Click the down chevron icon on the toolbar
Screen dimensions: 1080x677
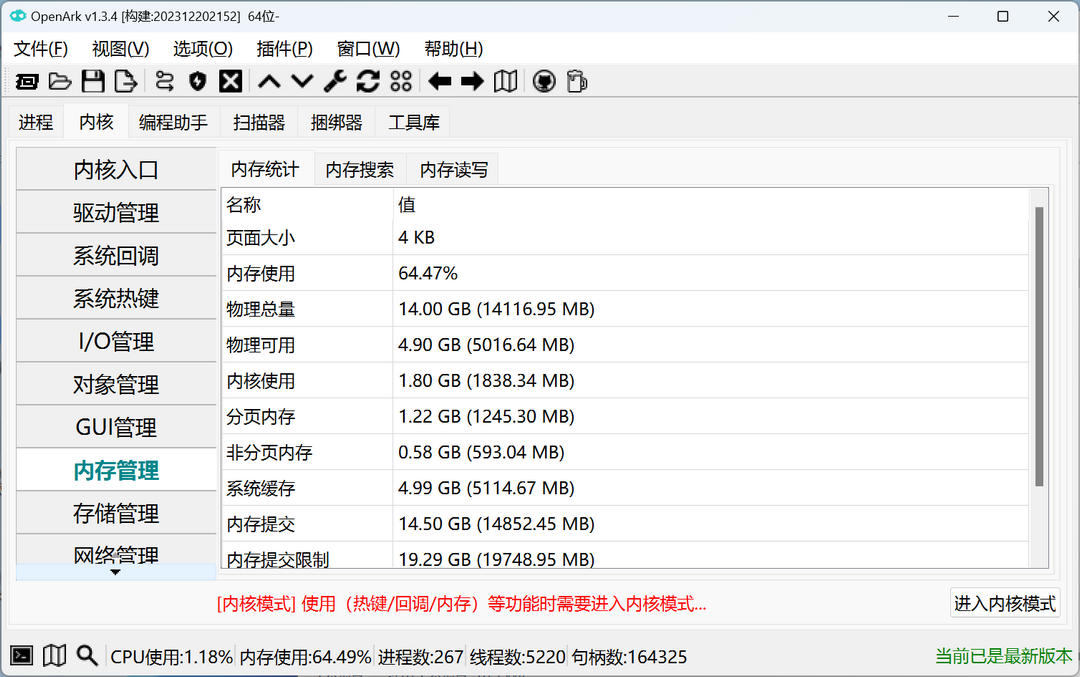tap(301, 81)
